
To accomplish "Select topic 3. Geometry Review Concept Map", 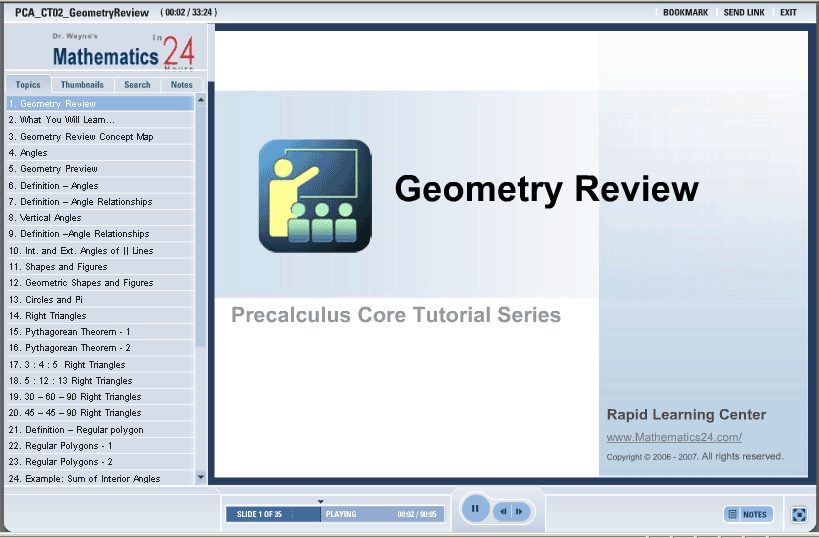I will (100, 137).
